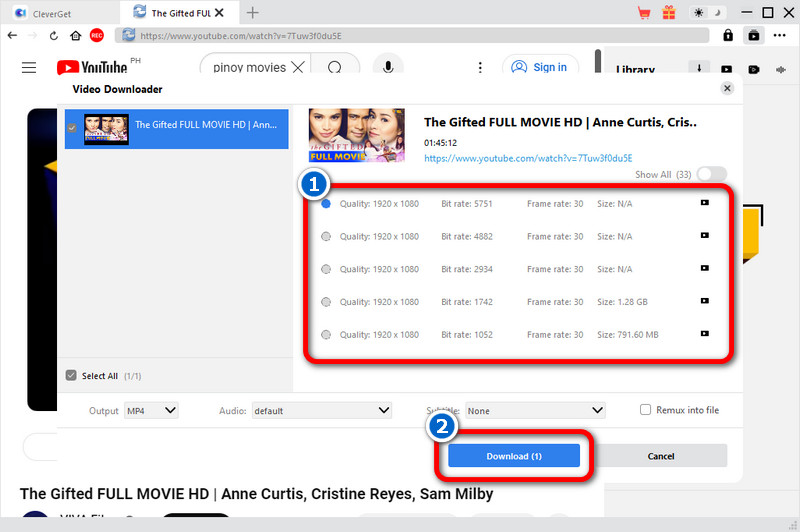Click the lock icon in toolbar

coord(728,35)
